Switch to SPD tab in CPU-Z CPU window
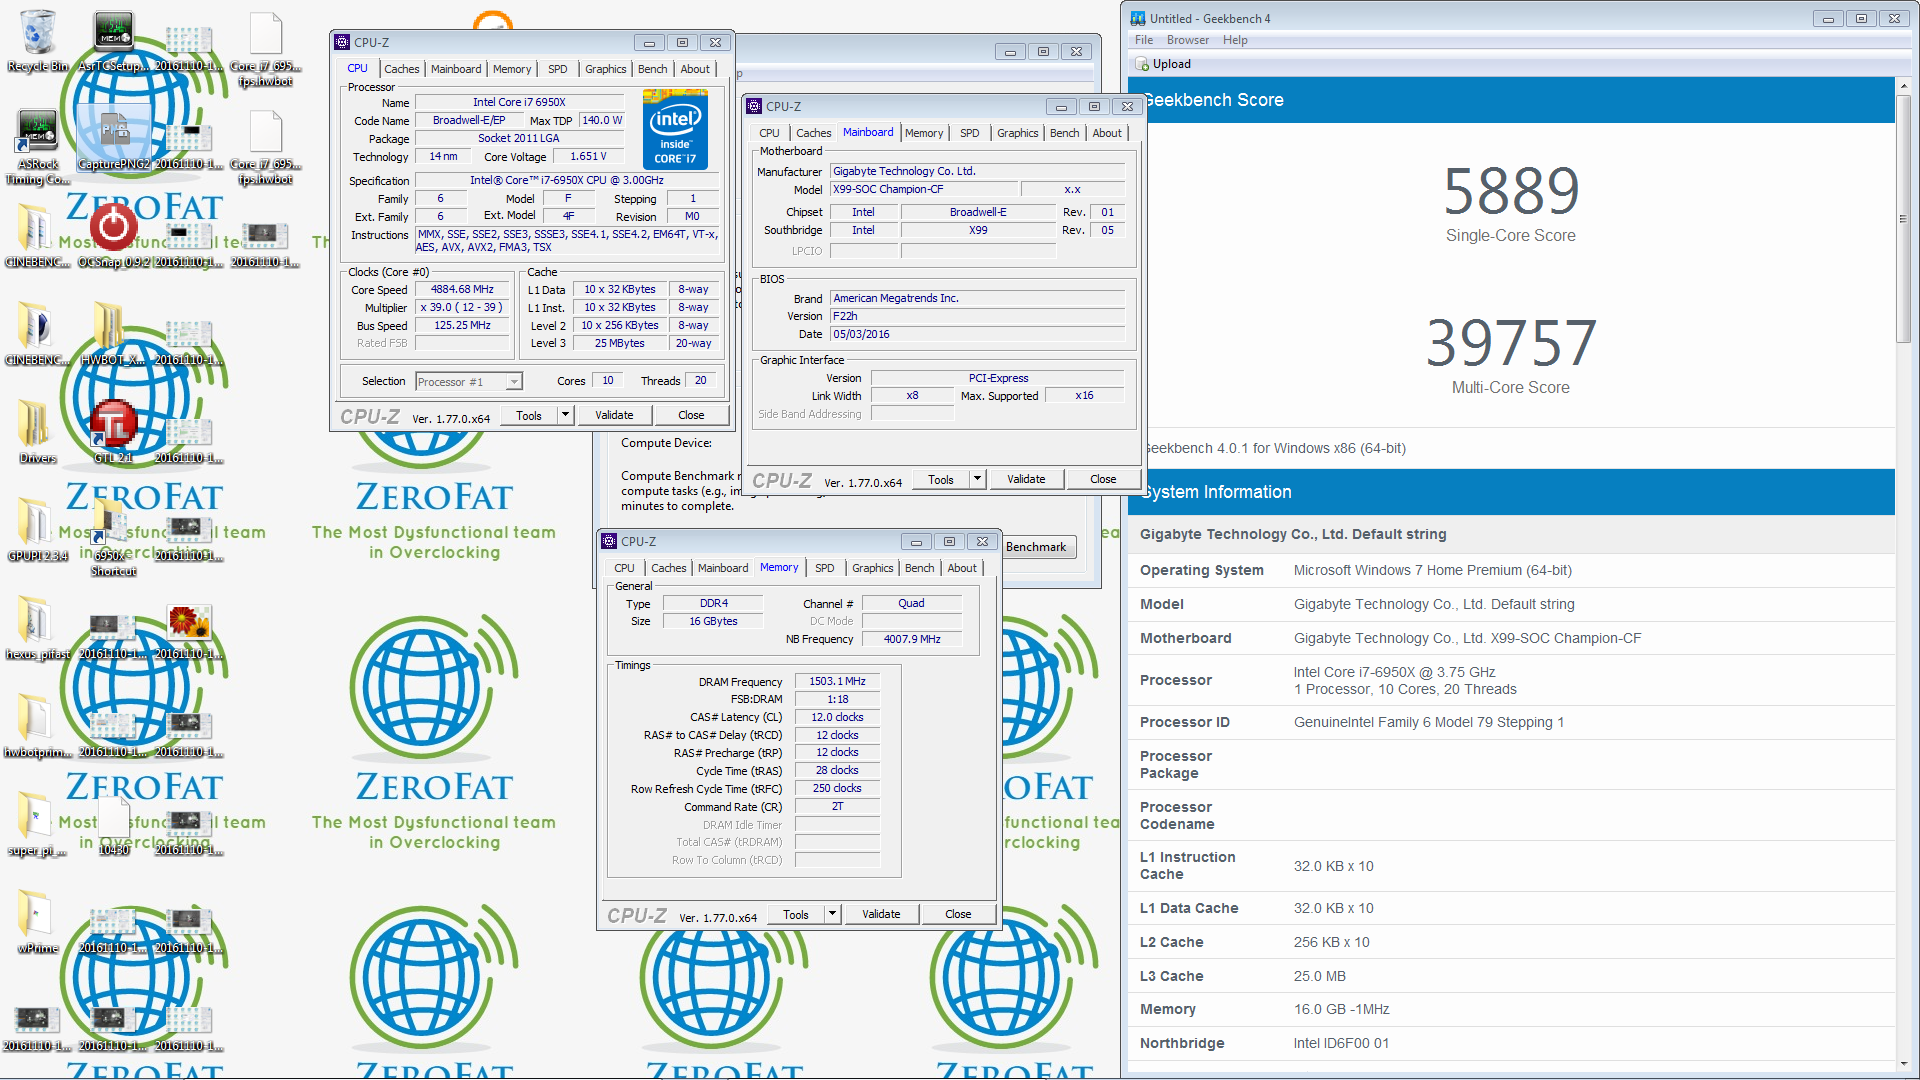 tap(557, 69)
